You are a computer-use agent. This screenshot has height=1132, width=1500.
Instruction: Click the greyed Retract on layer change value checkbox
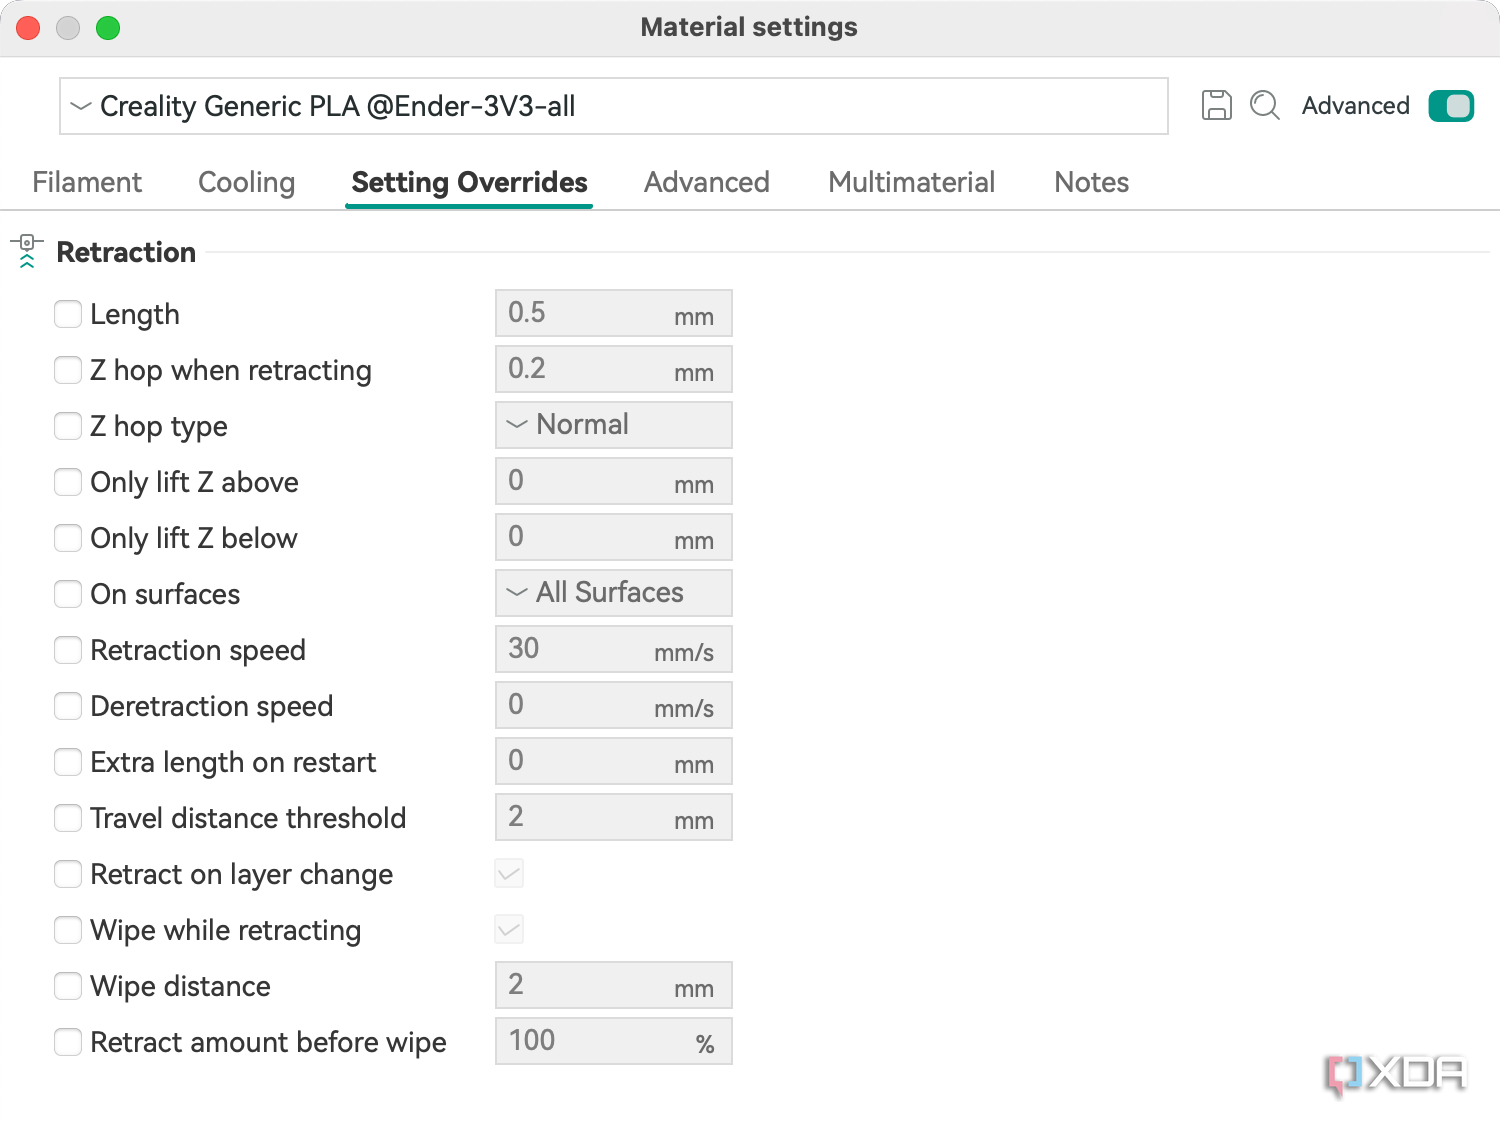coord(509,874)
